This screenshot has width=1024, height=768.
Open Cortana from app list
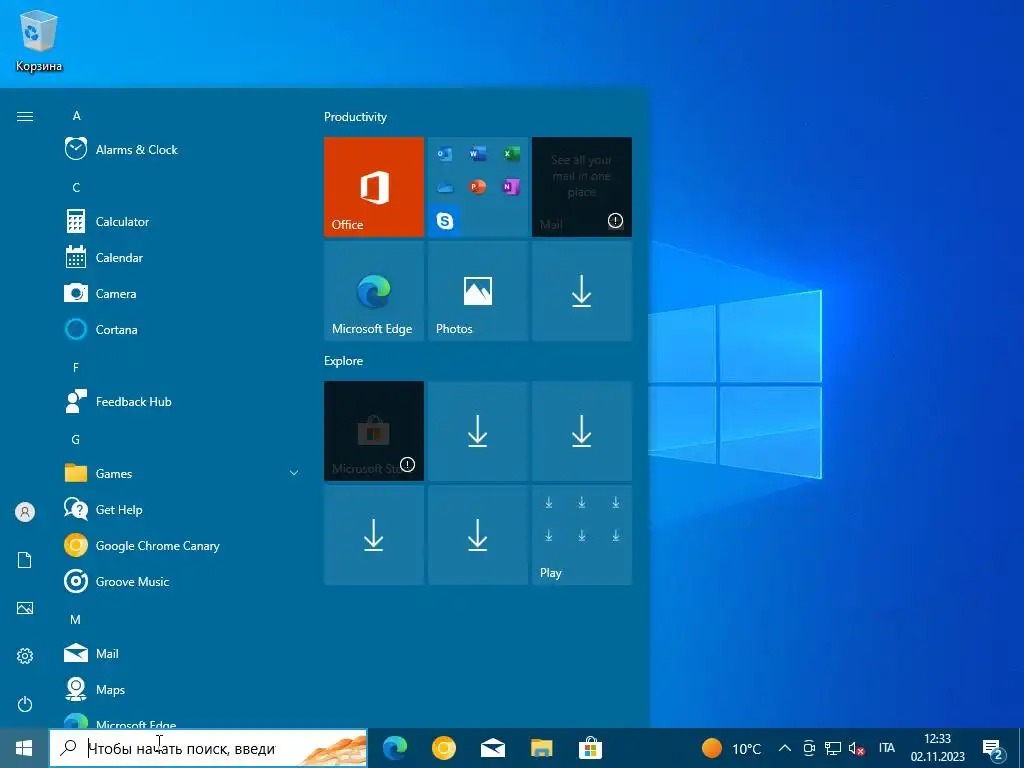[x=182, y=329]
